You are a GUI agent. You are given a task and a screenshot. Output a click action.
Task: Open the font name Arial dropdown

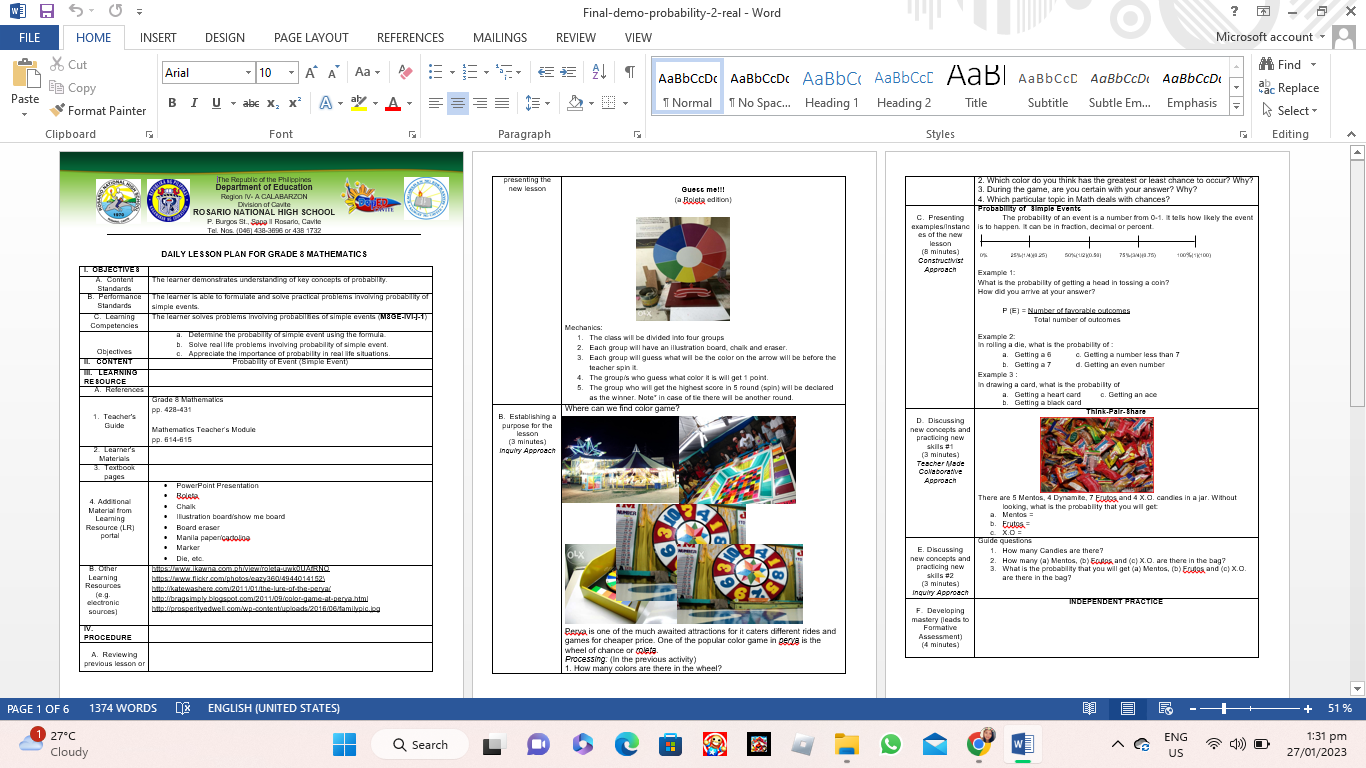click(x=249, y=73)
